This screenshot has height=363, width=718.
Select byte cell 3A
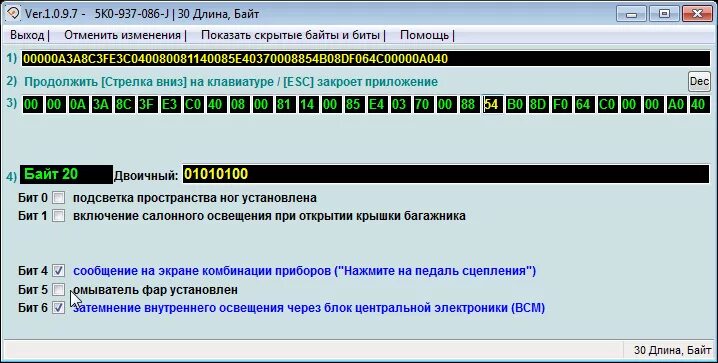(x=101, y=104)
